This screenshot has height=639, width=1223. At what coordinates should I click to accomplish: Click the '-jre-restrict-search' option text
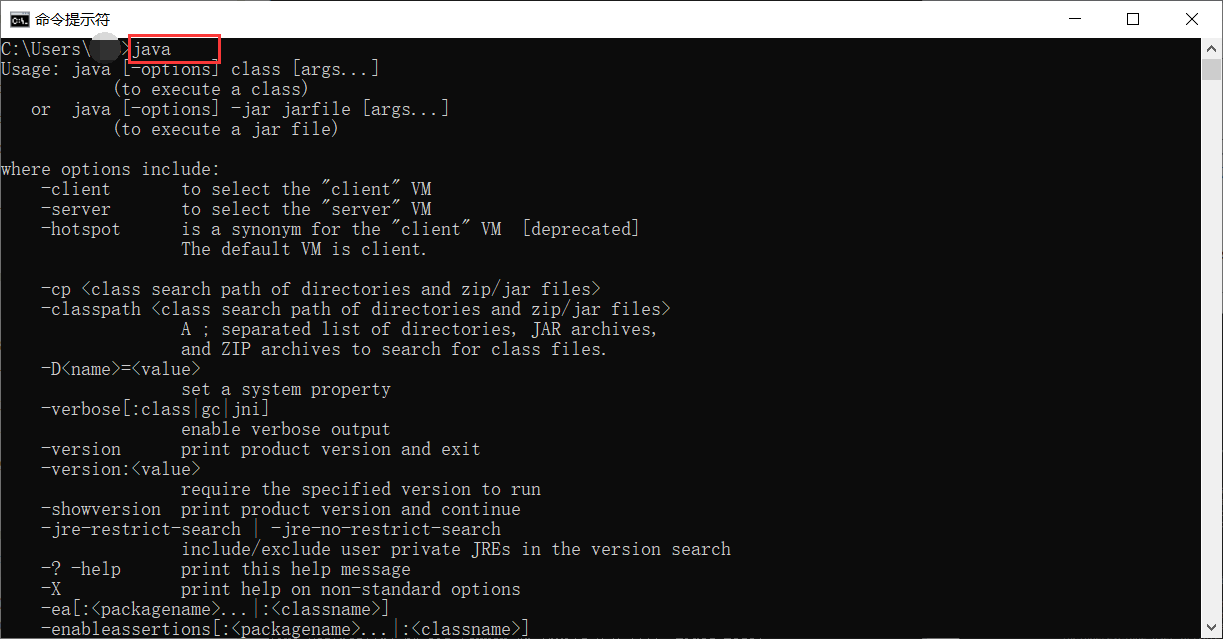click(x=141, y=529)
